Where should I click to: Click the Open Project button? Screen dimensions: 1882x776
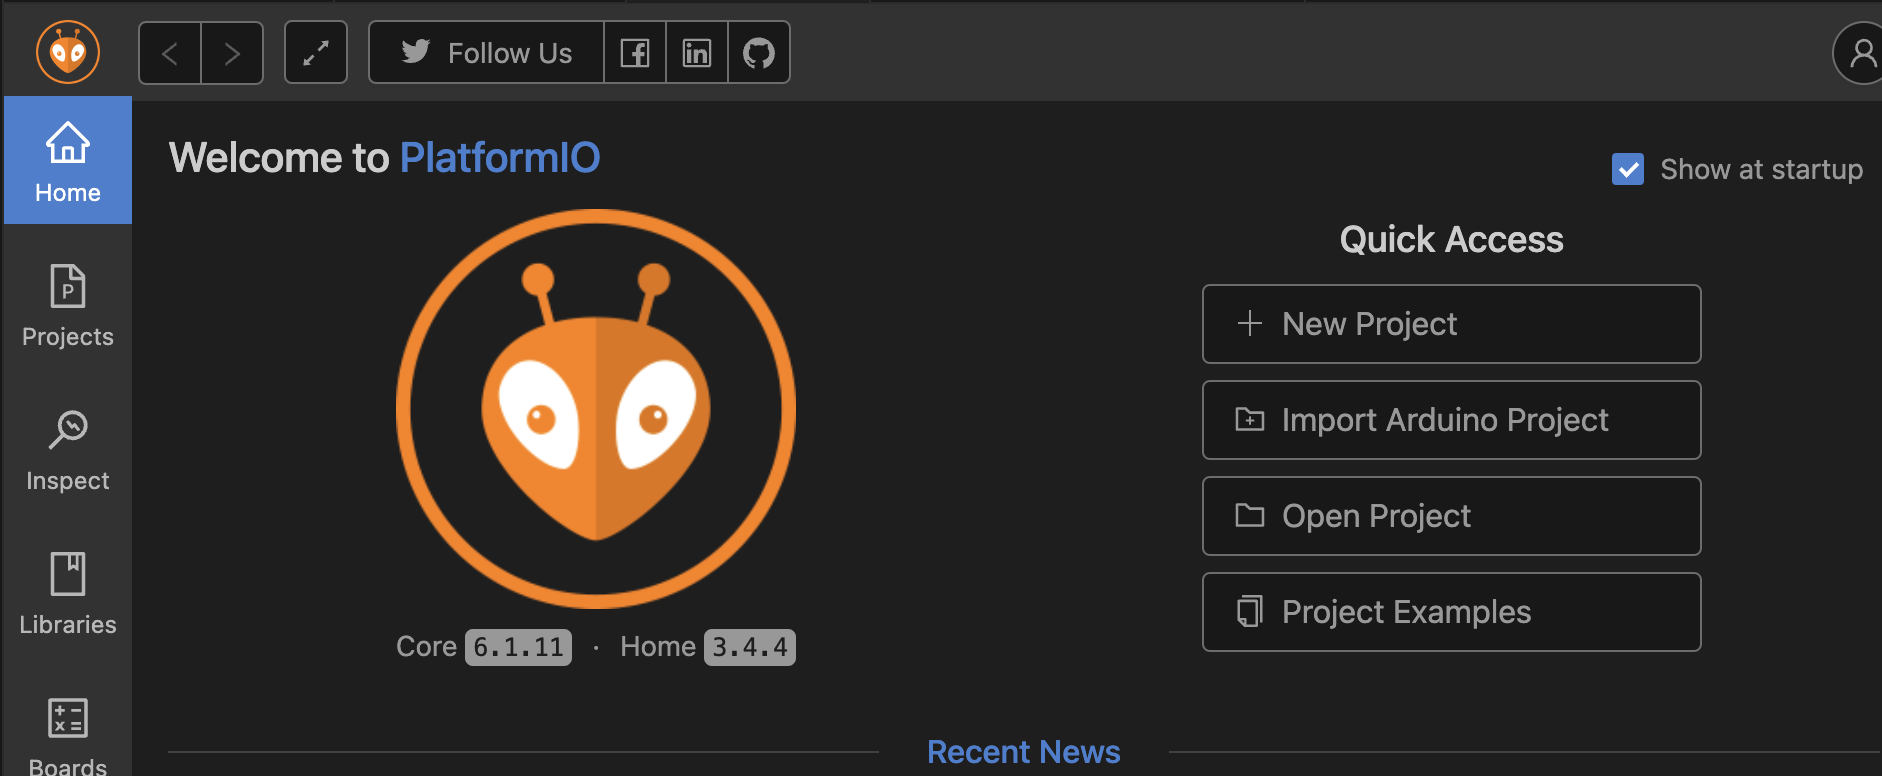[1451, 516]
